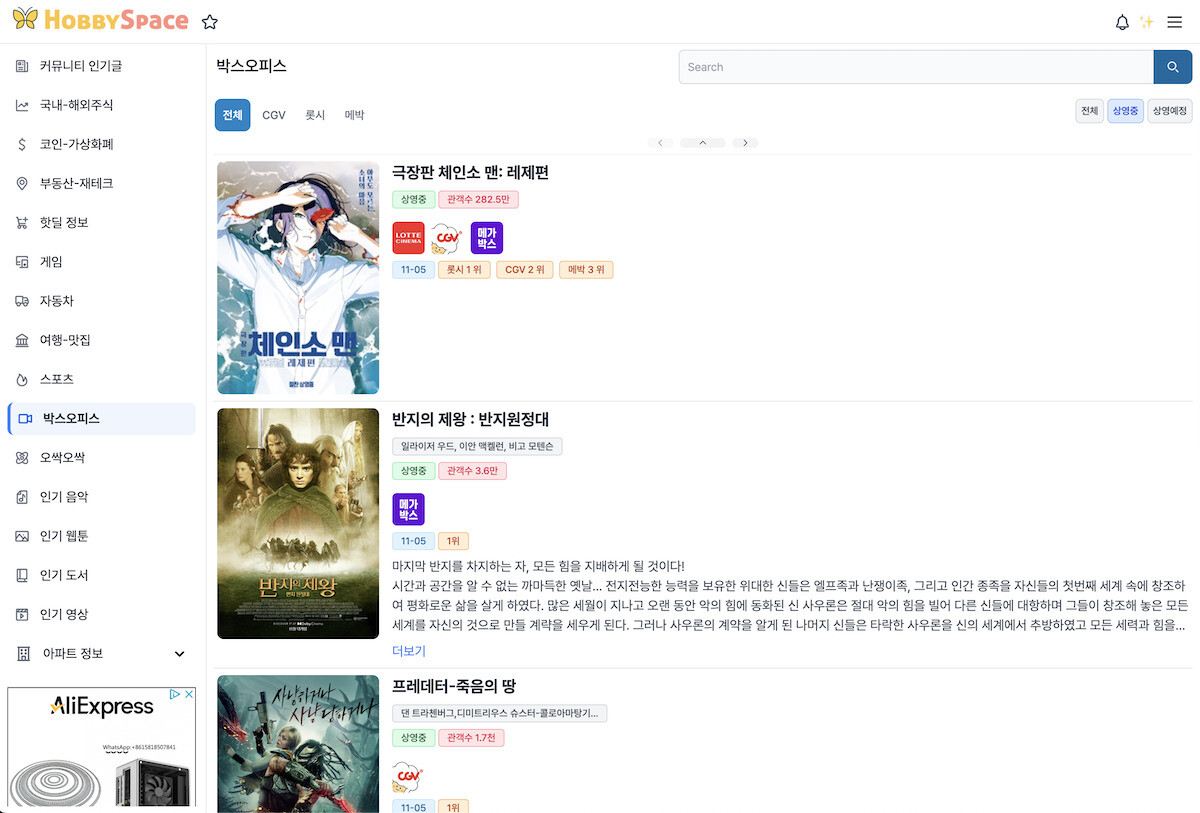
Task: Click 관객수 3.6만 badge
Action: pos(473,471)
